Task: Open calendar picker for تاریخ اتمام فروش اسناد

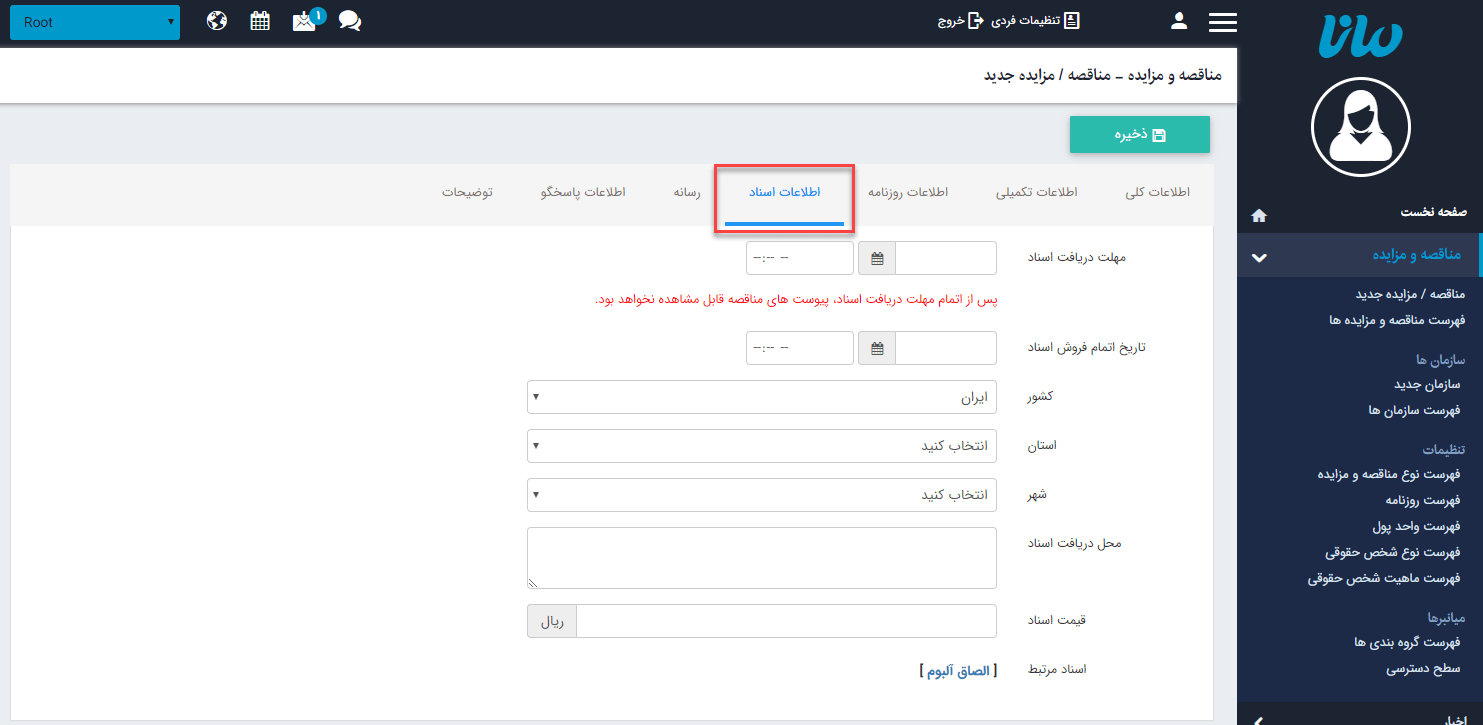Action: [876, 347]
